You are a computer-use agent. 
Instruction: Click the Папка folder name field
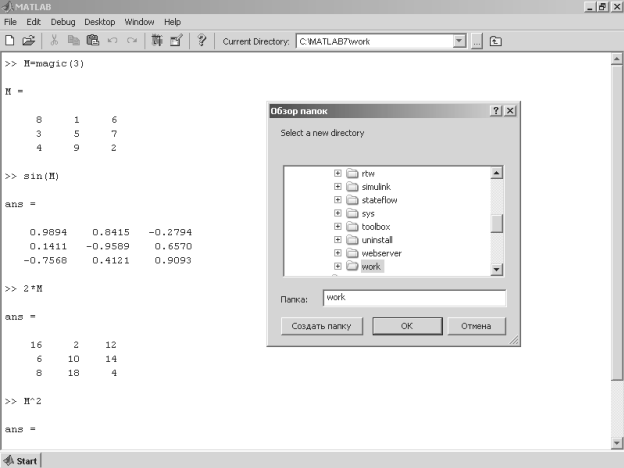coord(414,298)
